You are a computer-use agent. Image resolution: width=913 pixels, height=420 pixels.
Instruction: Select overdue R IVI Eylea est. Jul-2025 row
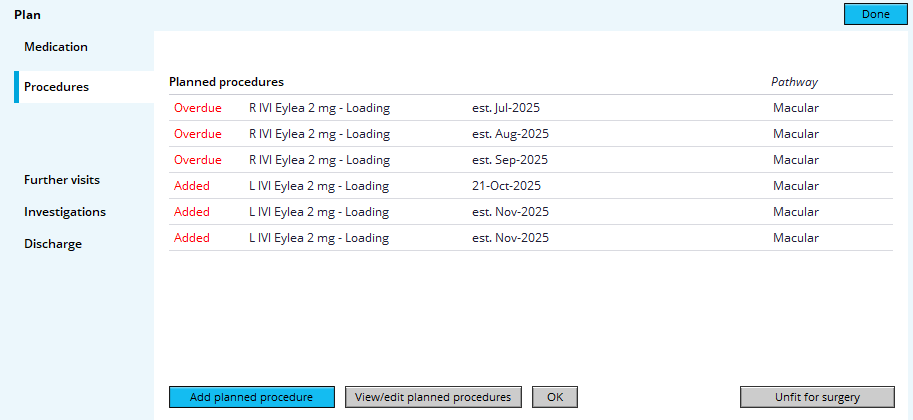pos(319,108)
